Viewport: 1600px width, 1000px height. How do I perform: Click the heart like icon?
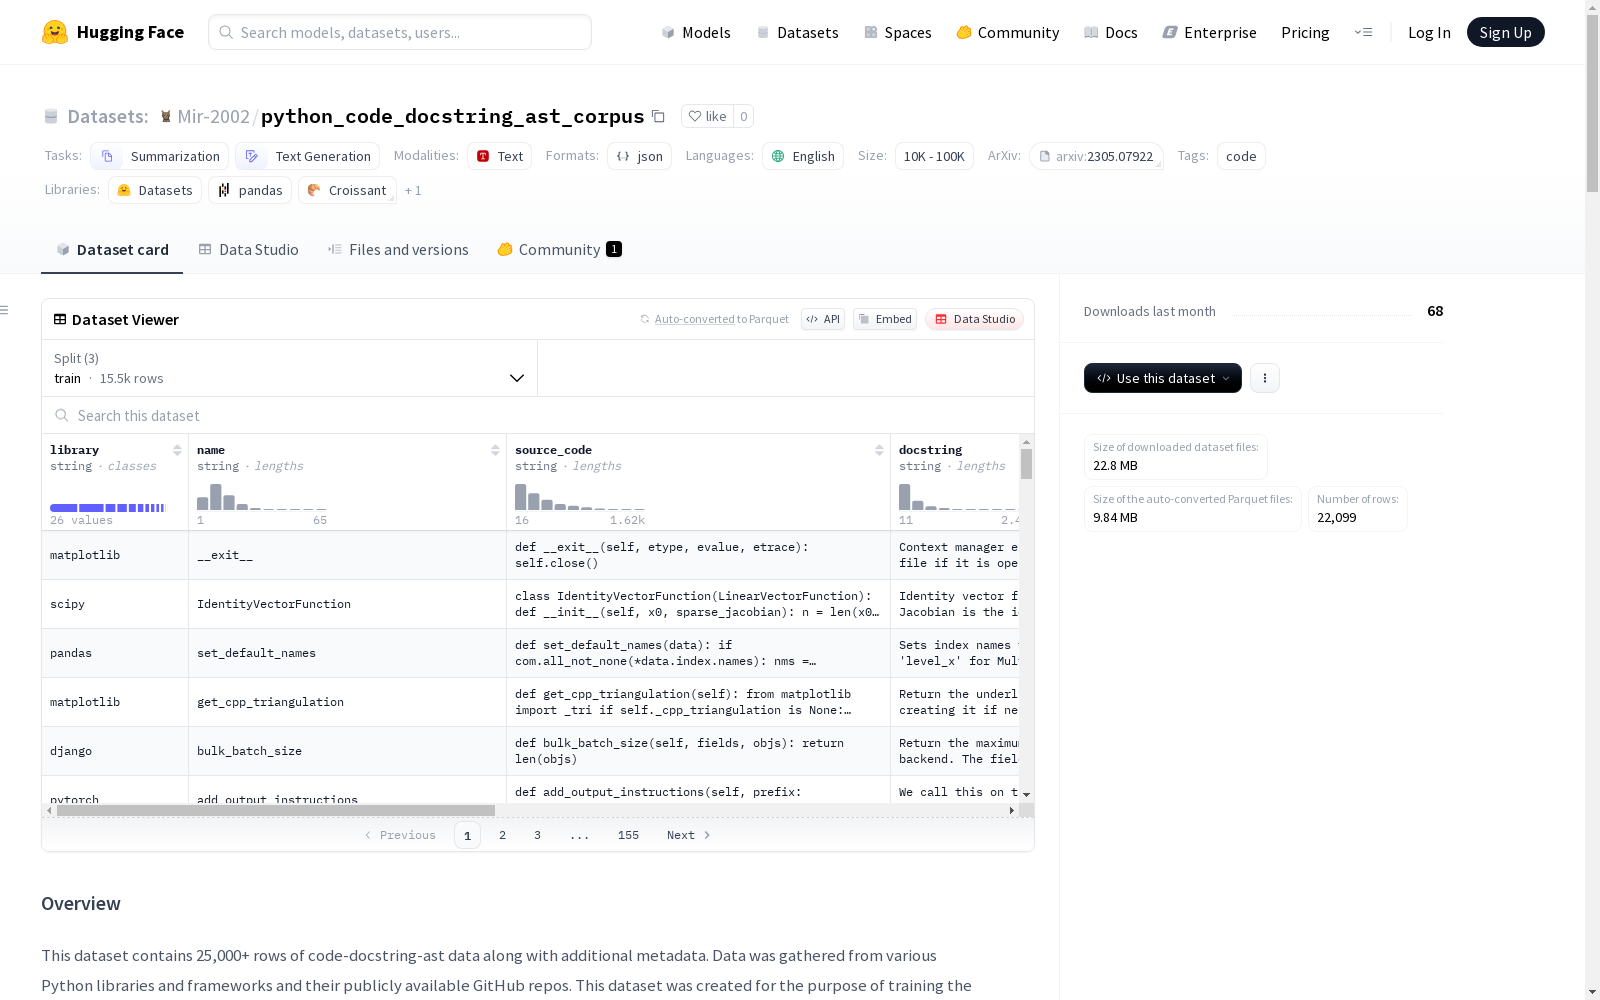(x=695, y=116)
